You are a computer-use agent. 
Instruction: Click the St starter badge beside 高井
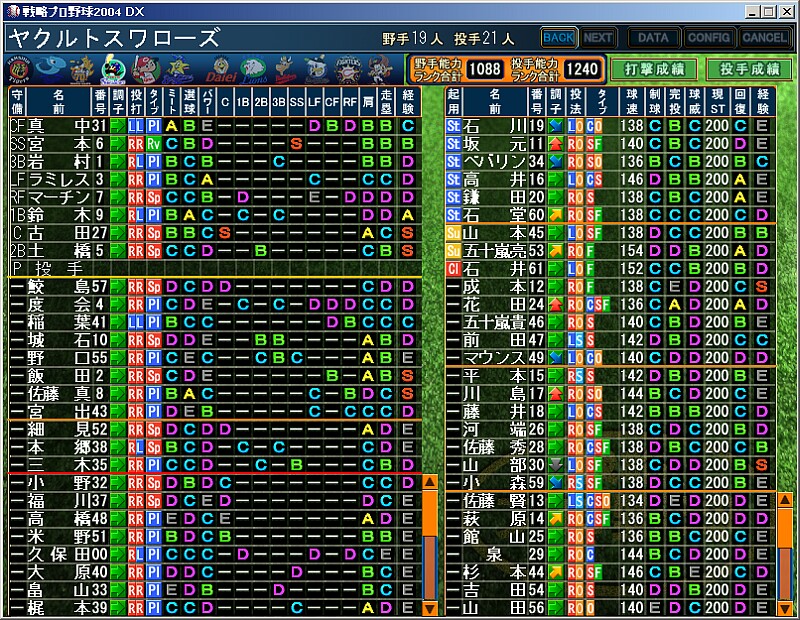click(x=453, y=180)
